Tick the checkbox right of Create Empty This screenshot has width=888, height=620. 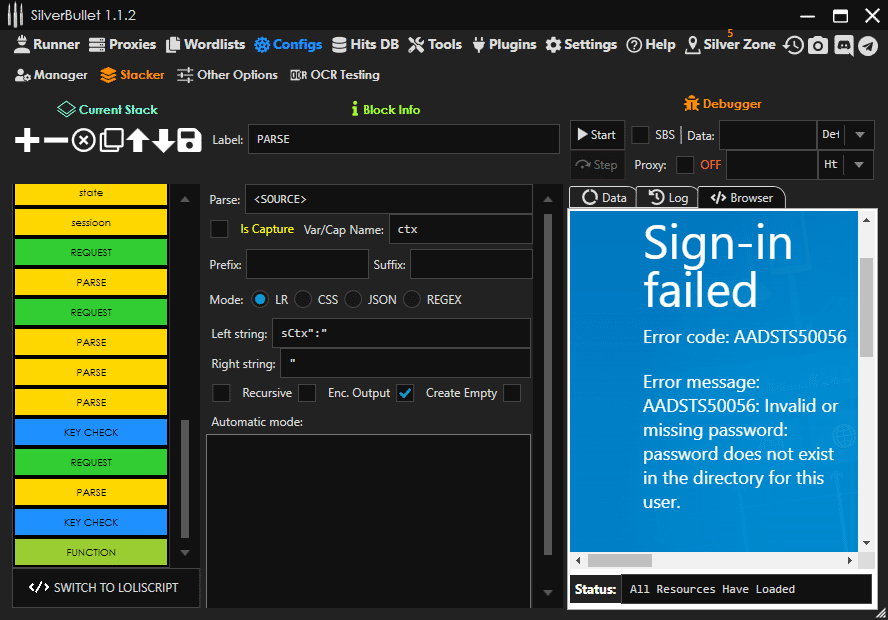[512, 392]
